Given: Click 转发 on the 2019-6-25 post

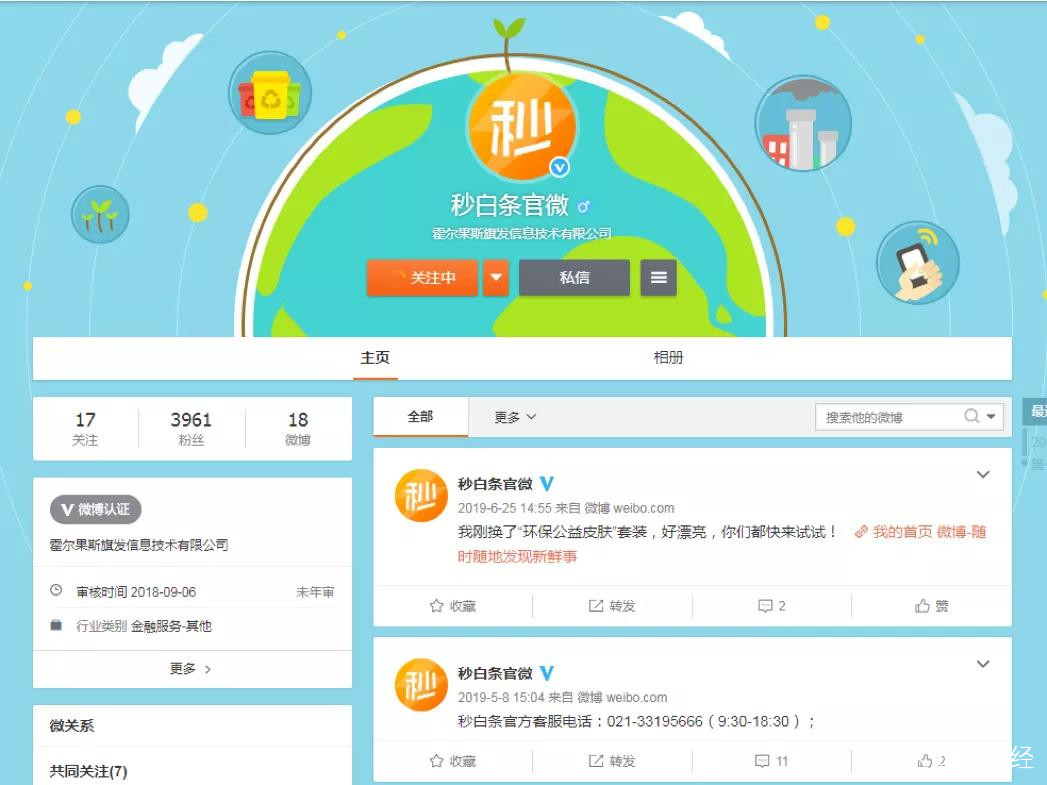Looking at the screenshot, I should 612,606.
